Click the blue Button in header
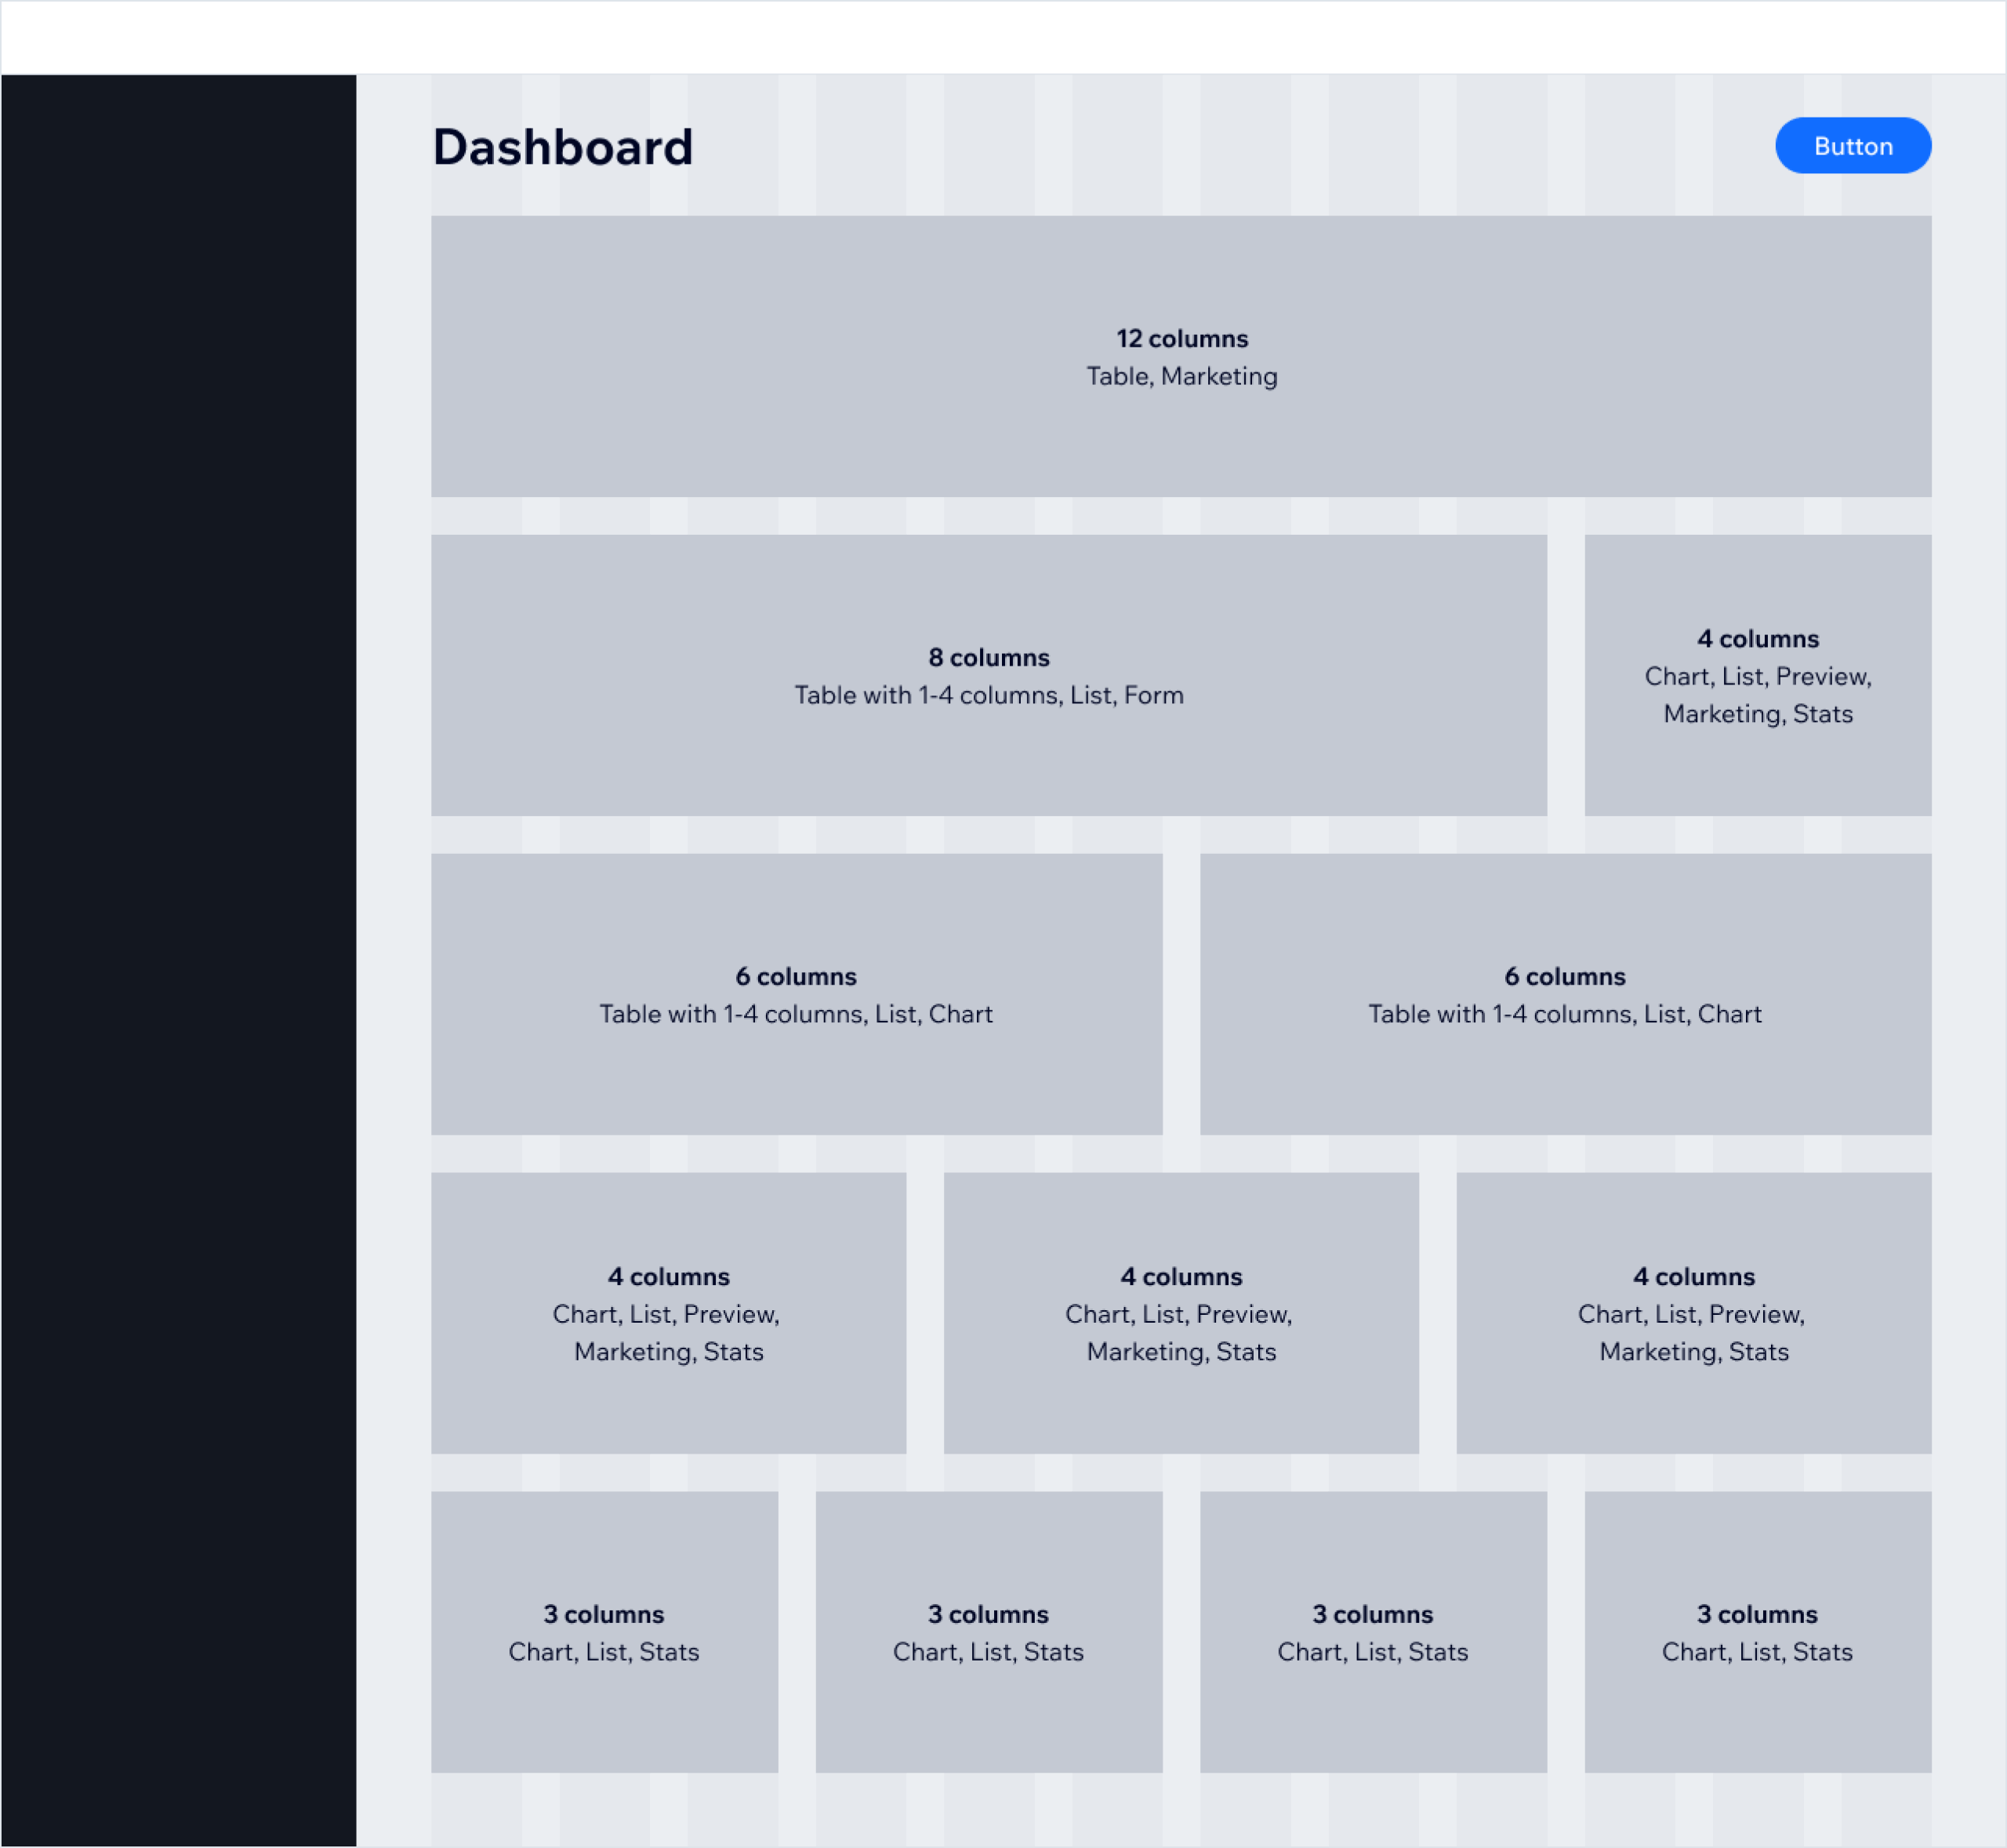 coord(1852,146)
